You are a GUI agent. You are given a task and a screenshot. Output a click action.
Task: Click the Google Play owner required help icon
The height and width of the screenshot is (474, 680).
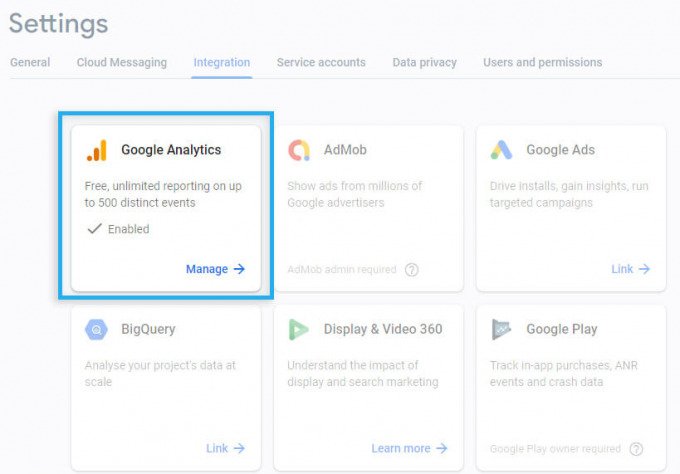(636, 448)
